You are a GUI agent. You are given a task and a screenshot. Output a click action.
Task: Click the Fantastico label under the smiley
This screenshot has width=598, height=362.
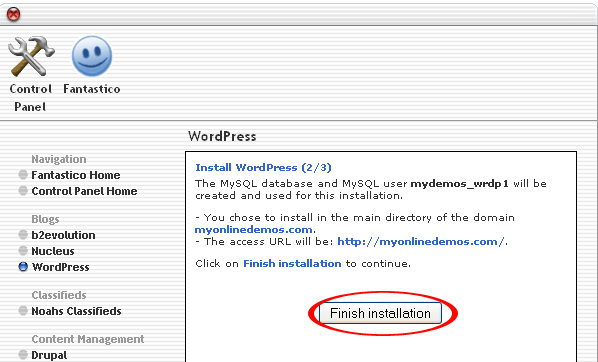point(92,89)
